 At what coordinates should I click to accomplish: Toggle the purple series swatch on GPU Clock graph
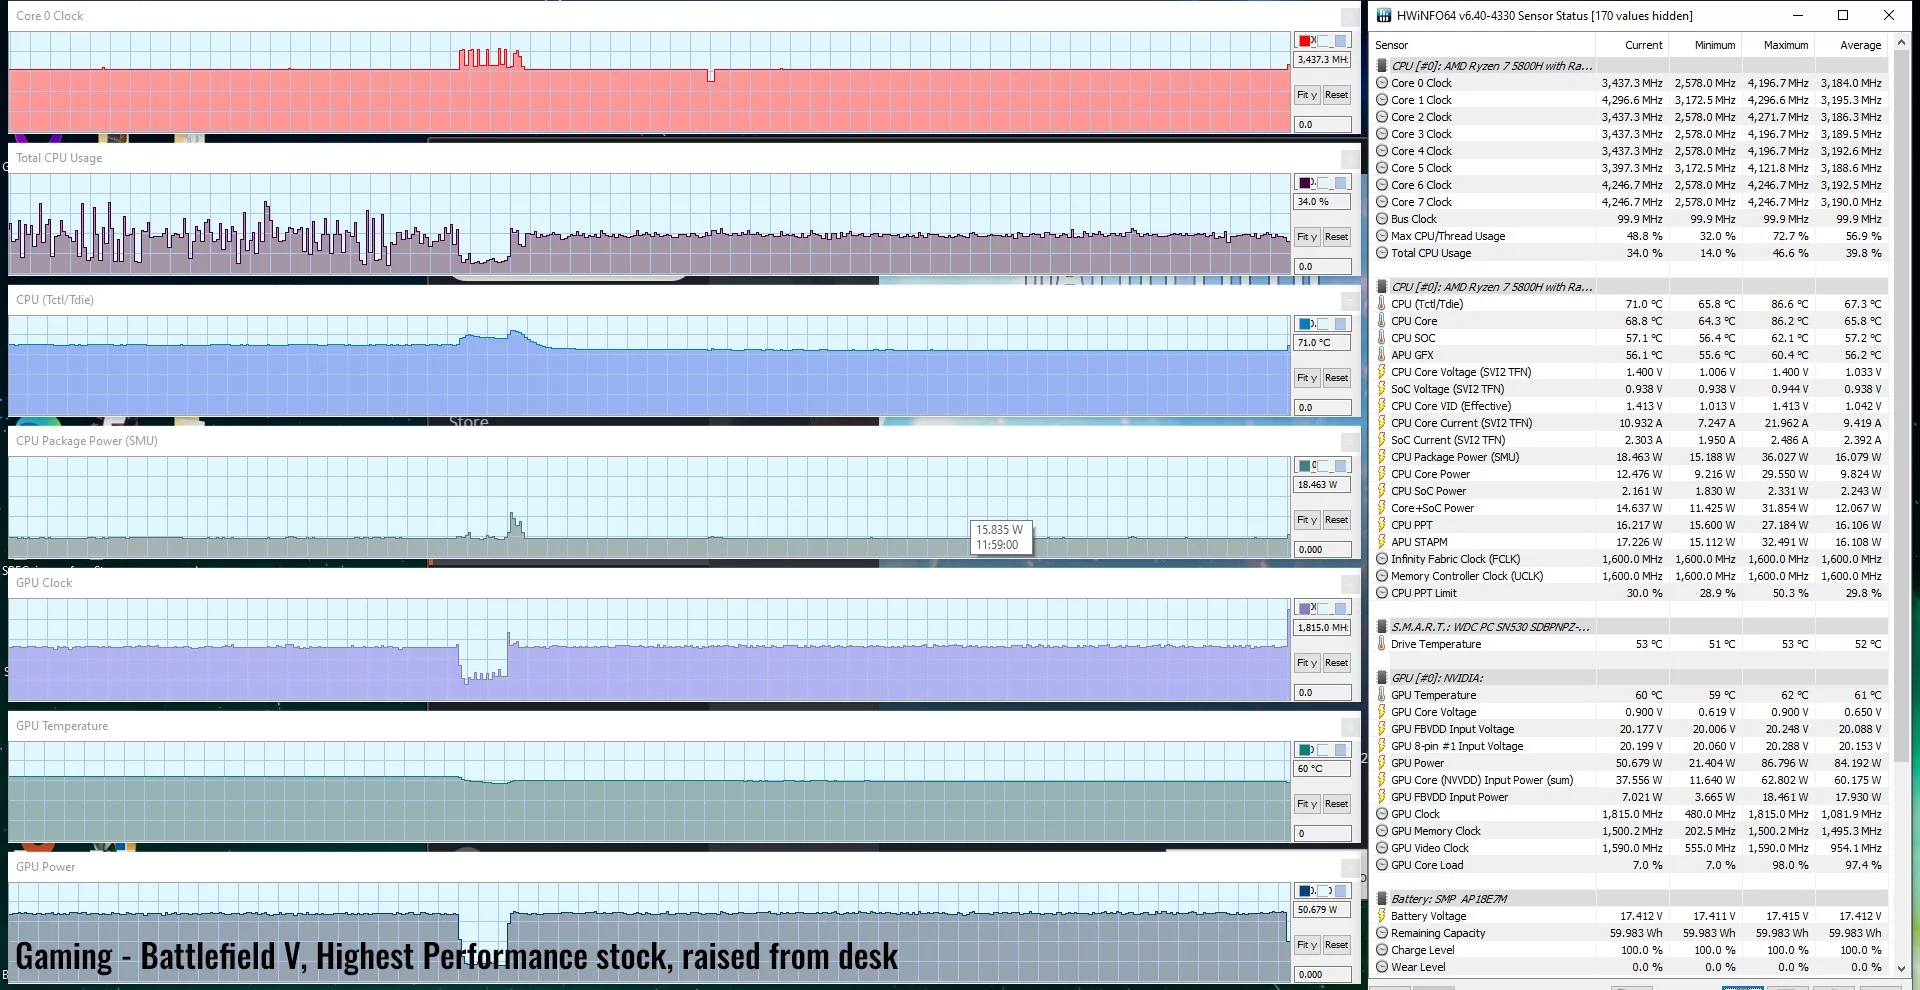click(x=1304, y=607)
